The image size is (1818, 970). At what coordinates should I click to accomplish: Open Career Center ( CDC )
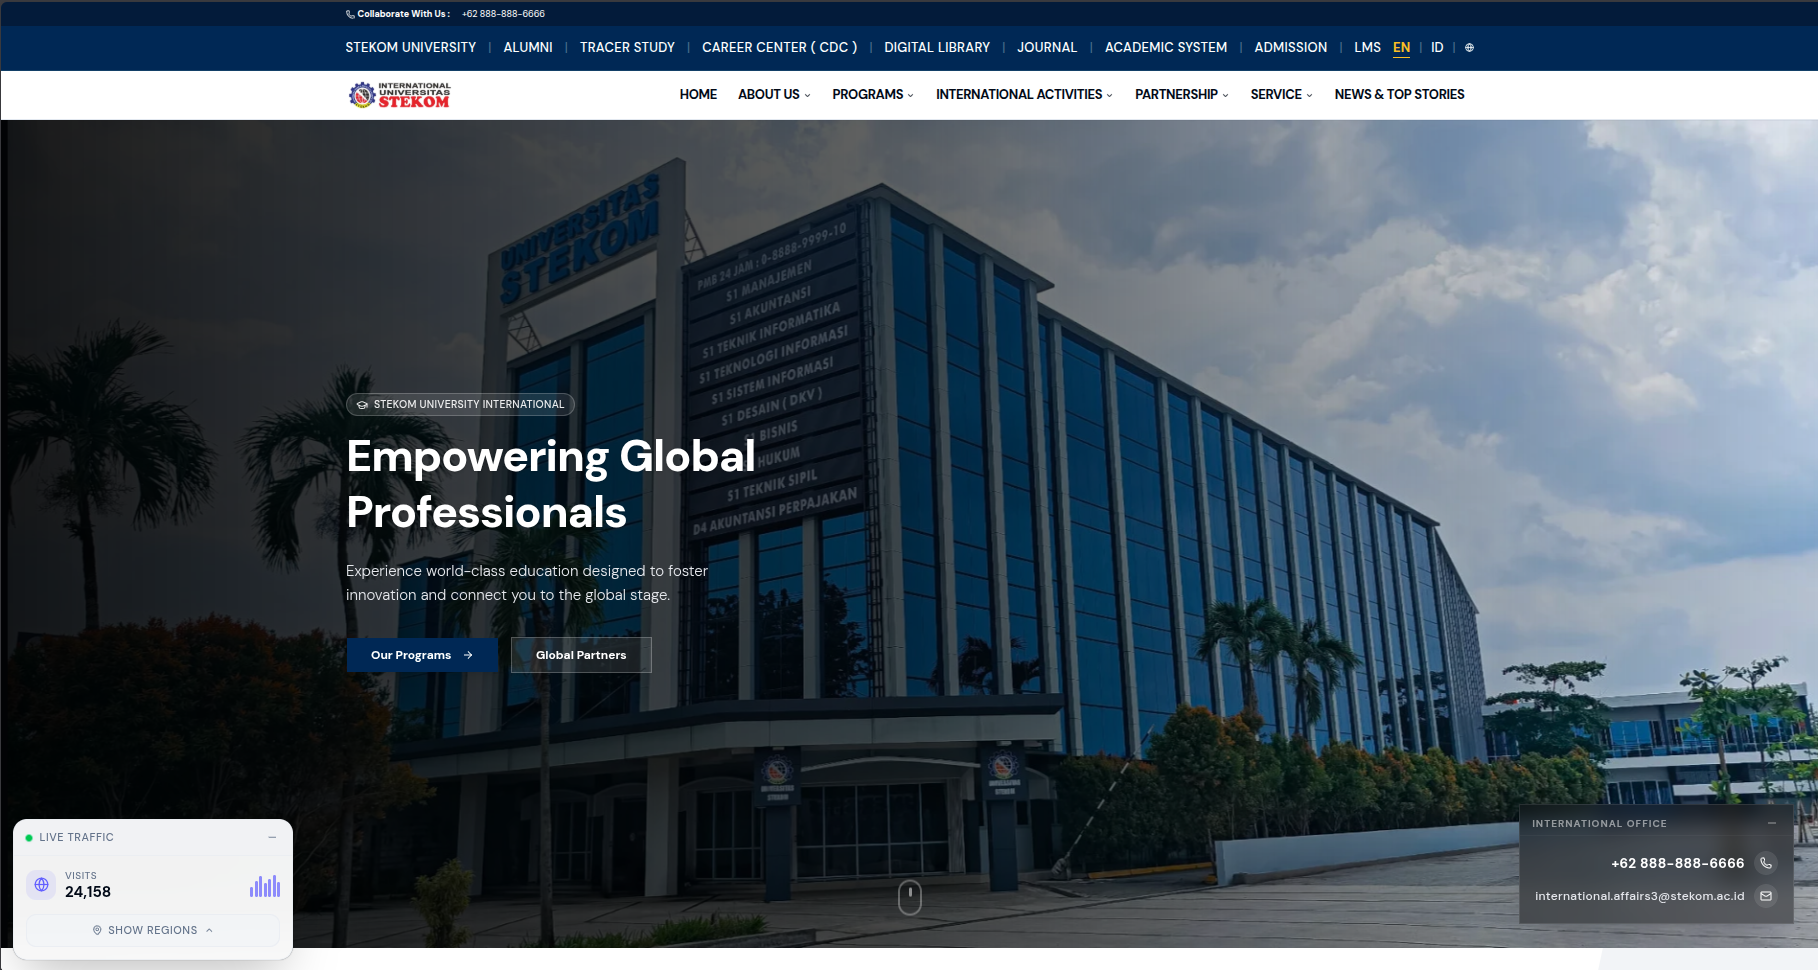click(x=780, y=47)
